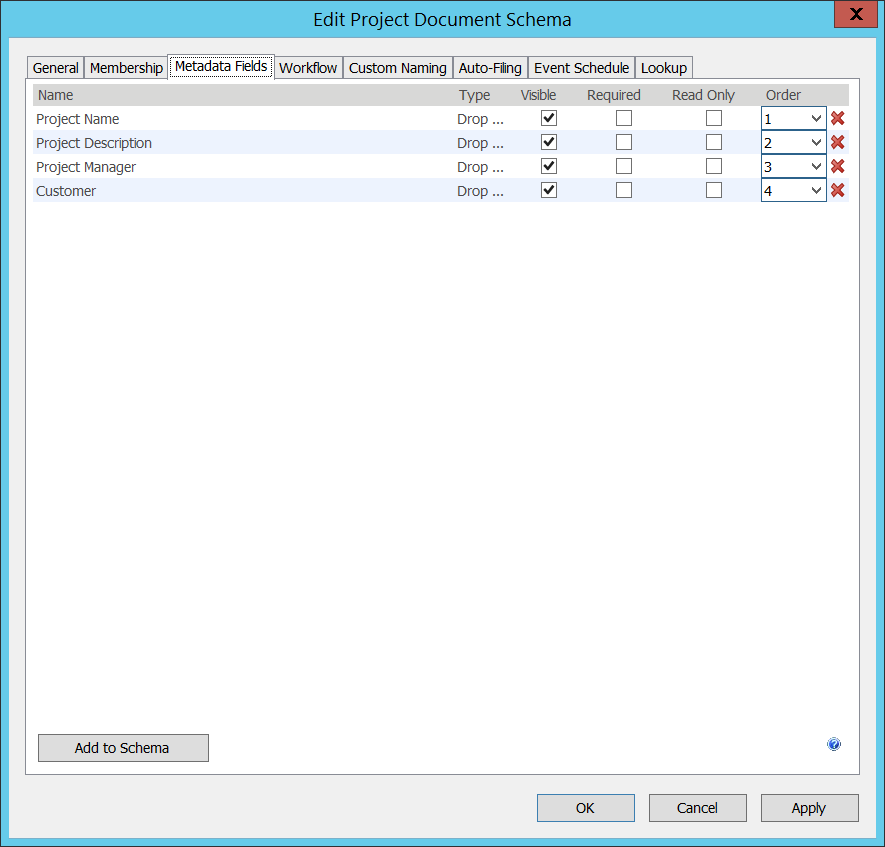
Task: Remove the Customer field via red X
Action: [838, 190]
